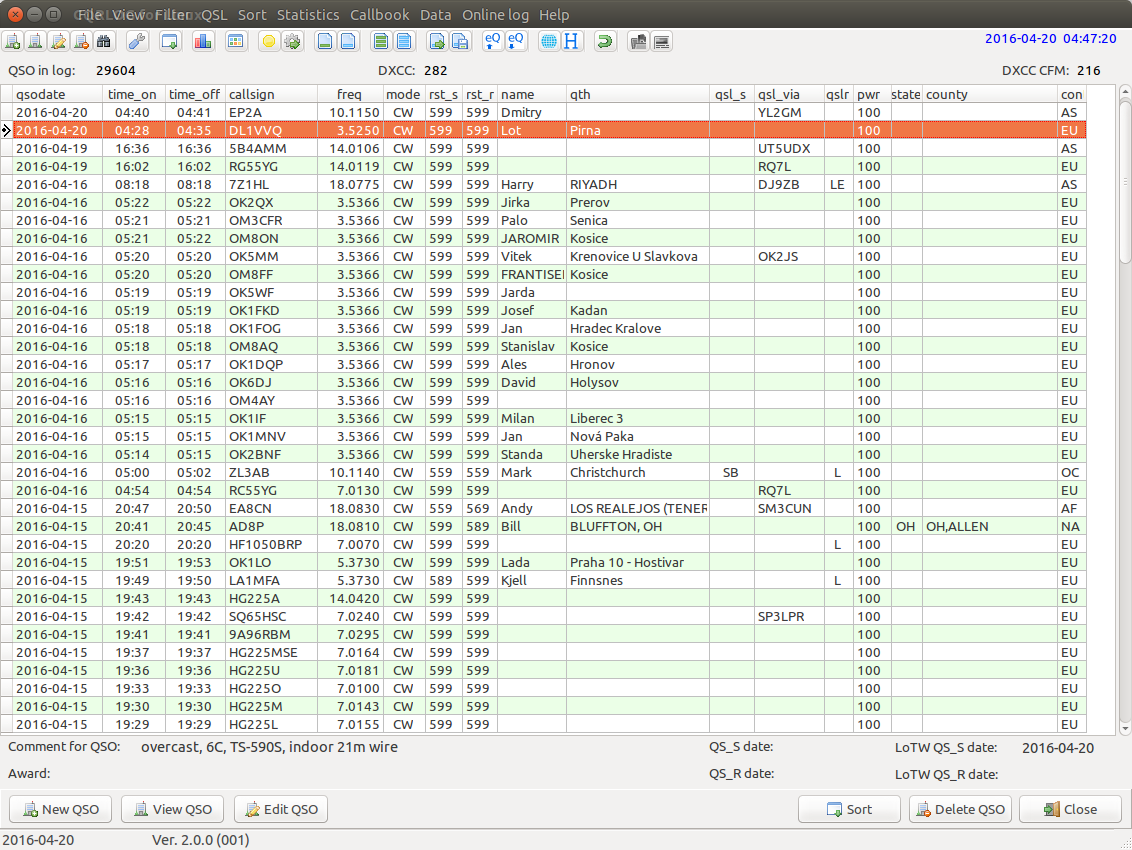This screenshot has height=850, width=1132.
Task: Click the down arrow of the log scrollbar
Action: pos(1126,729)
